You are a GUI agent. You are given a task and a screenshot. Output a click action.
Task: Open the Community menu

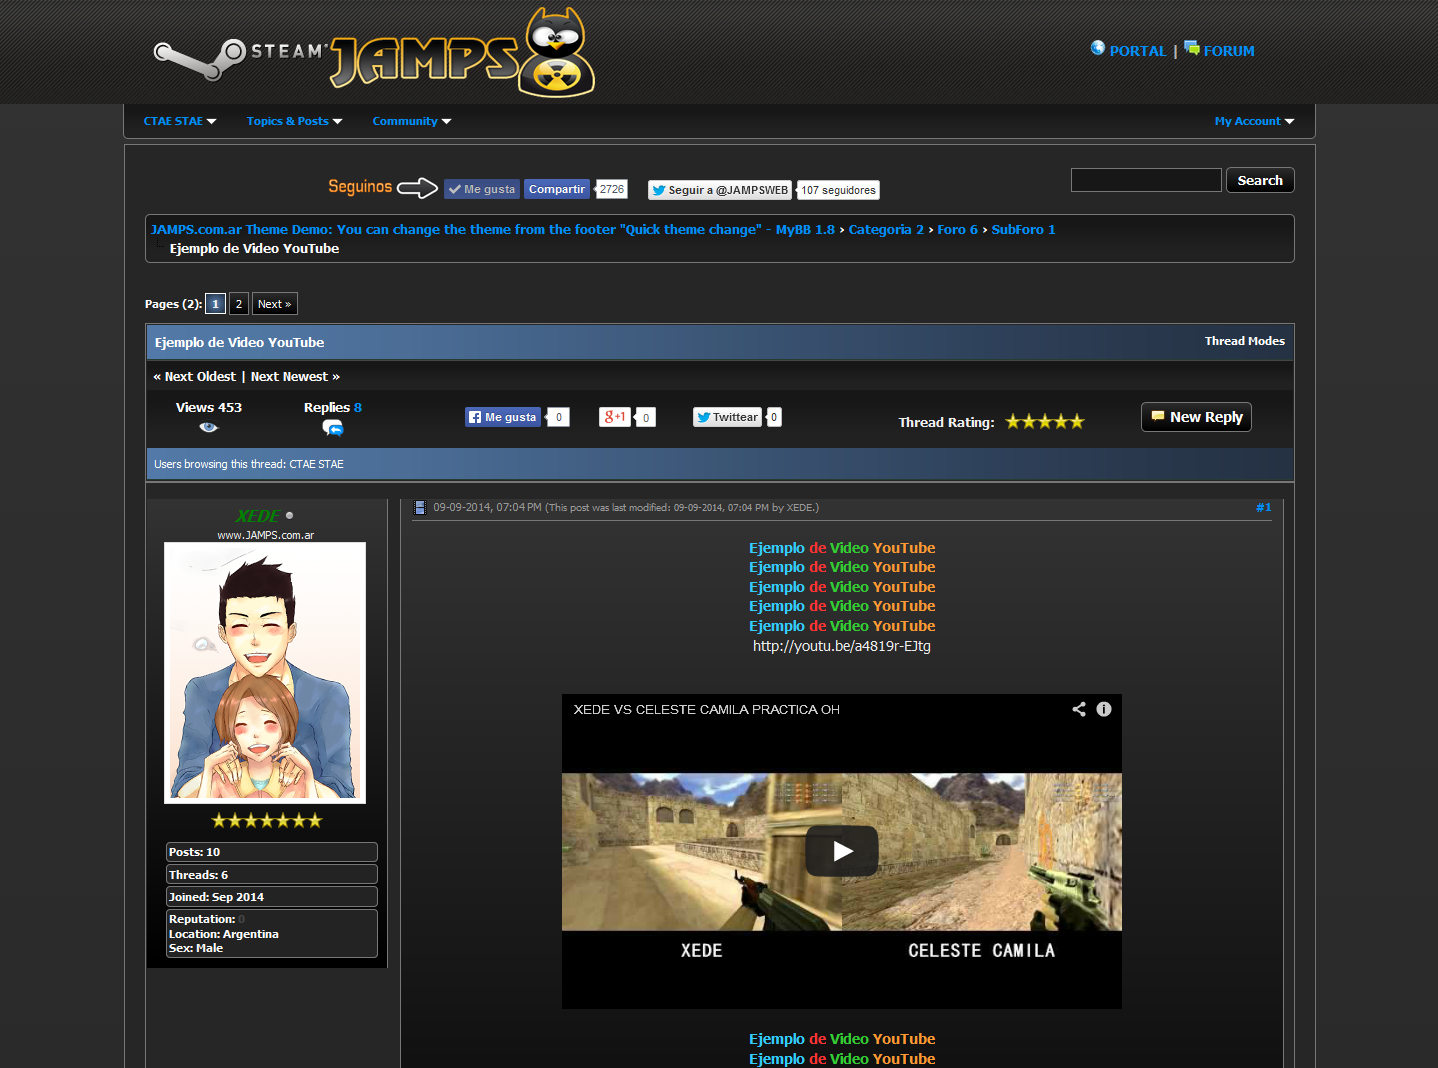(x=411, y=121)
